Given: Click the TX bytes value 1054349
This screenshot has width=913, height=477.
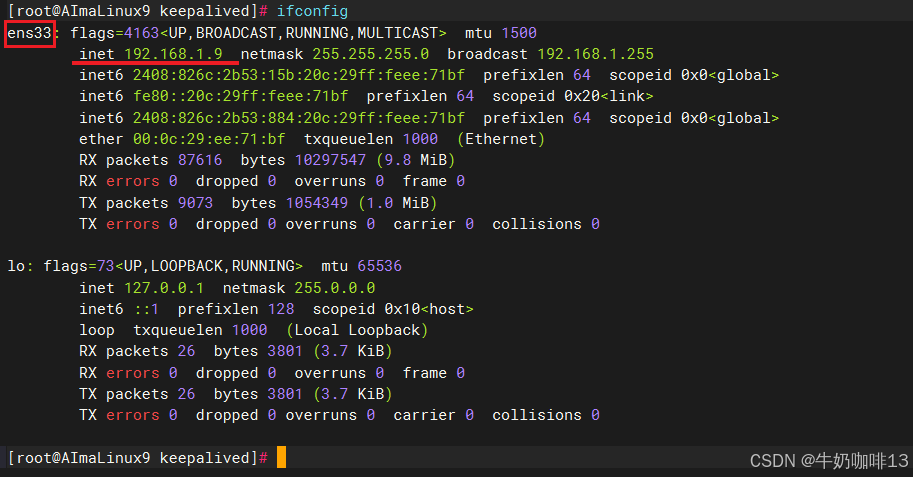Looking at the screenshot, I should click(317, 203).
